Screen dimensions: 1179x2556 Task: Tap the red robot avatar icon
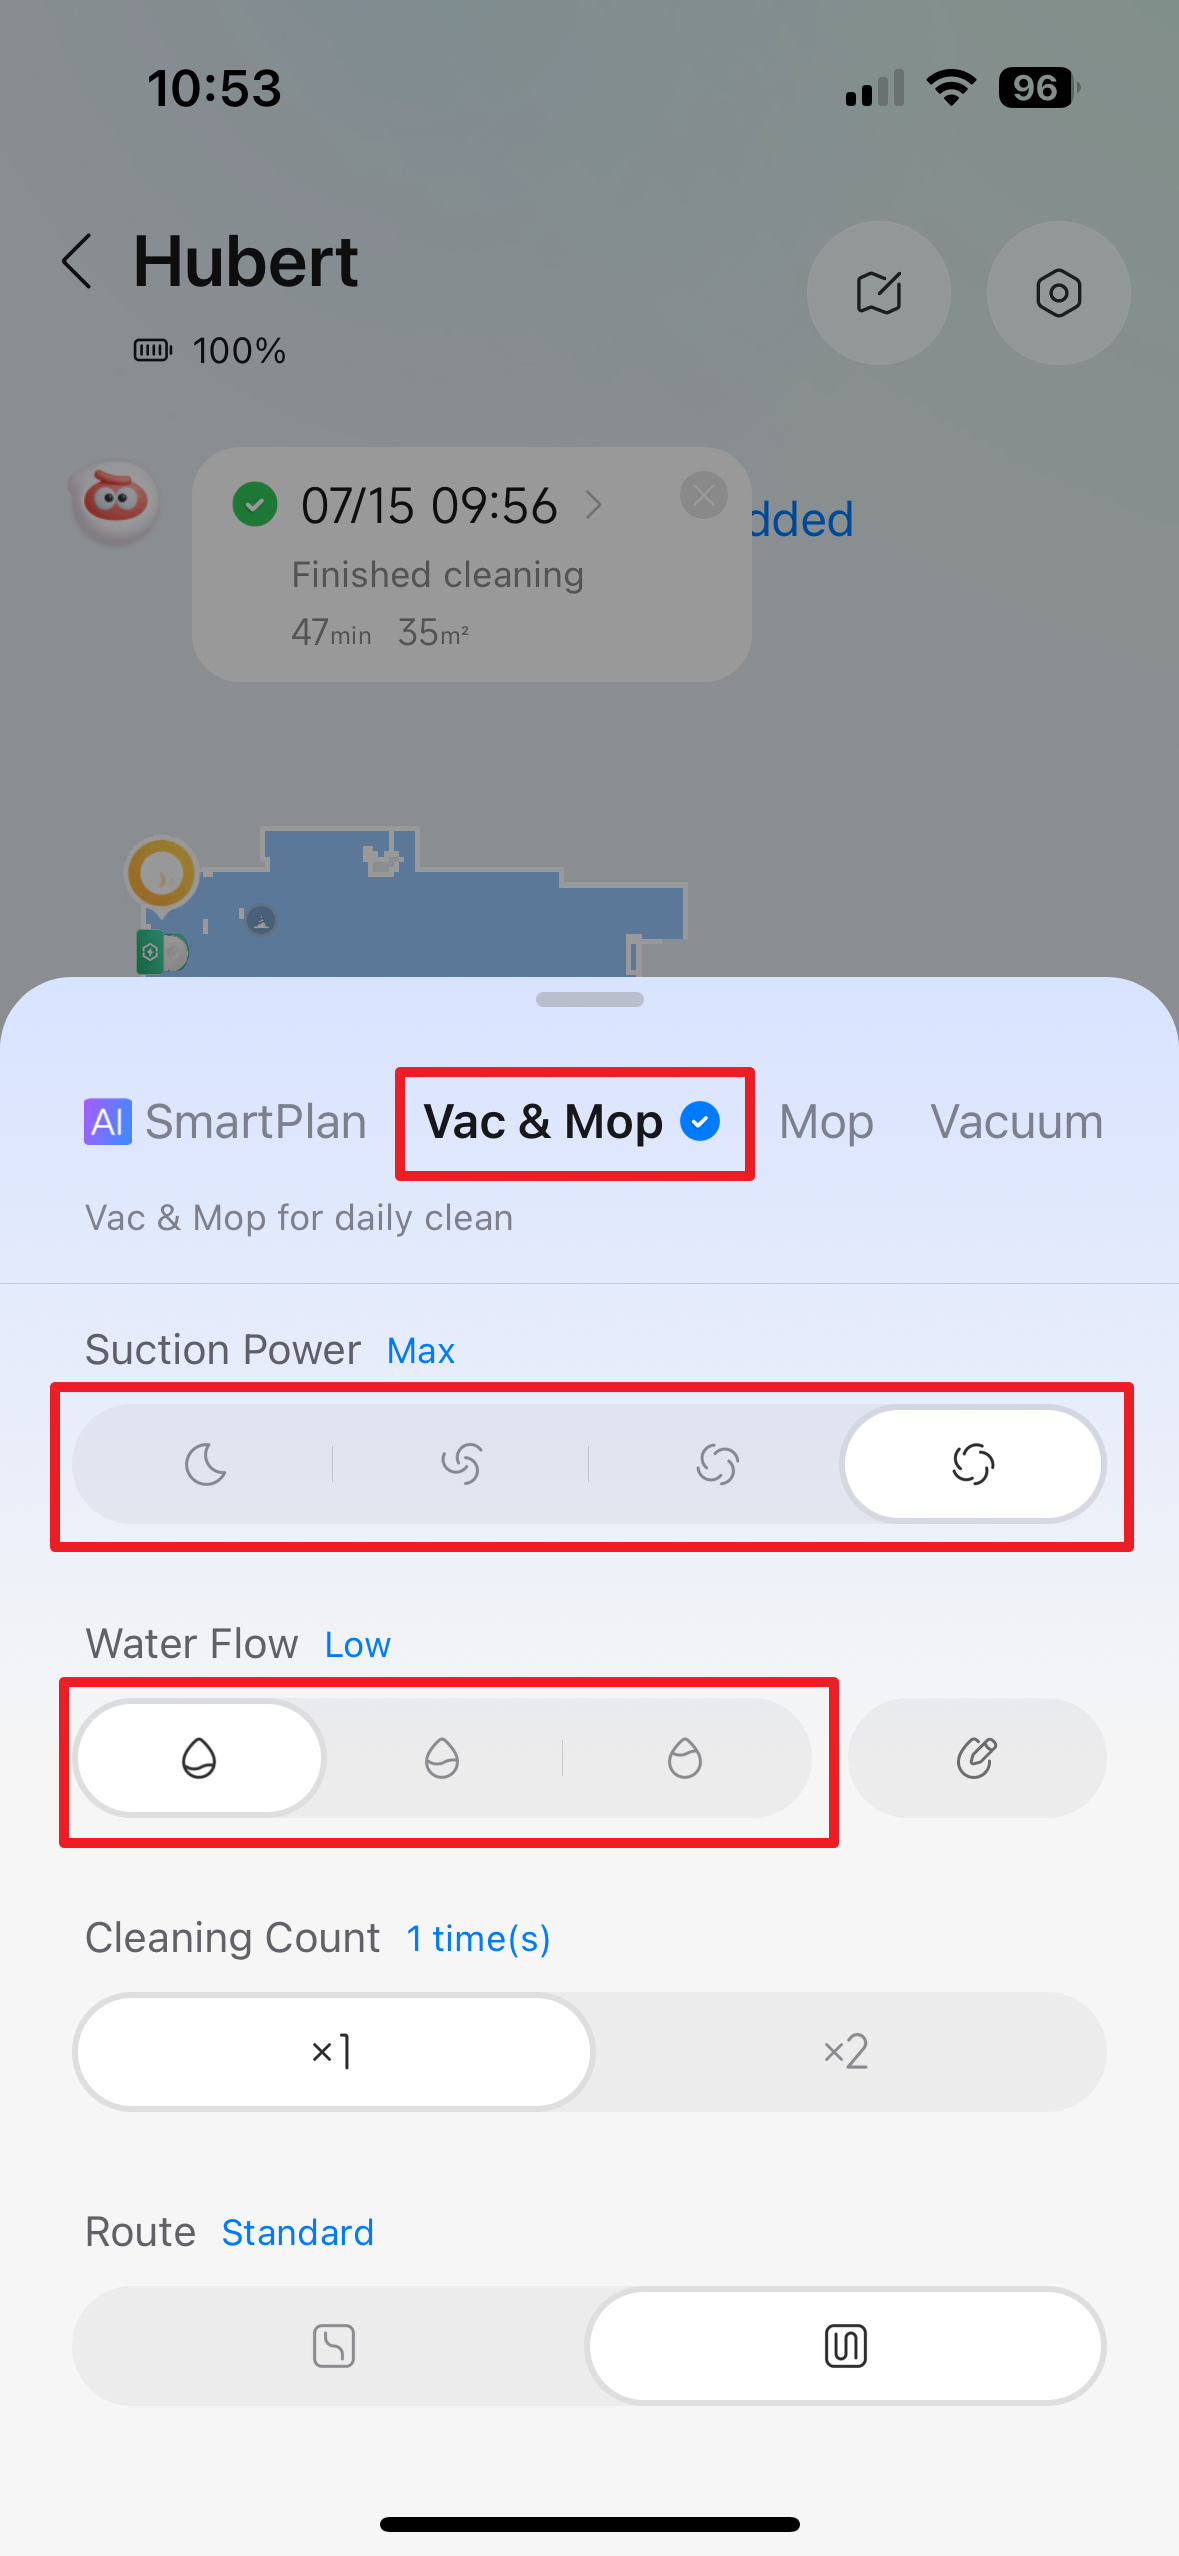116,501
